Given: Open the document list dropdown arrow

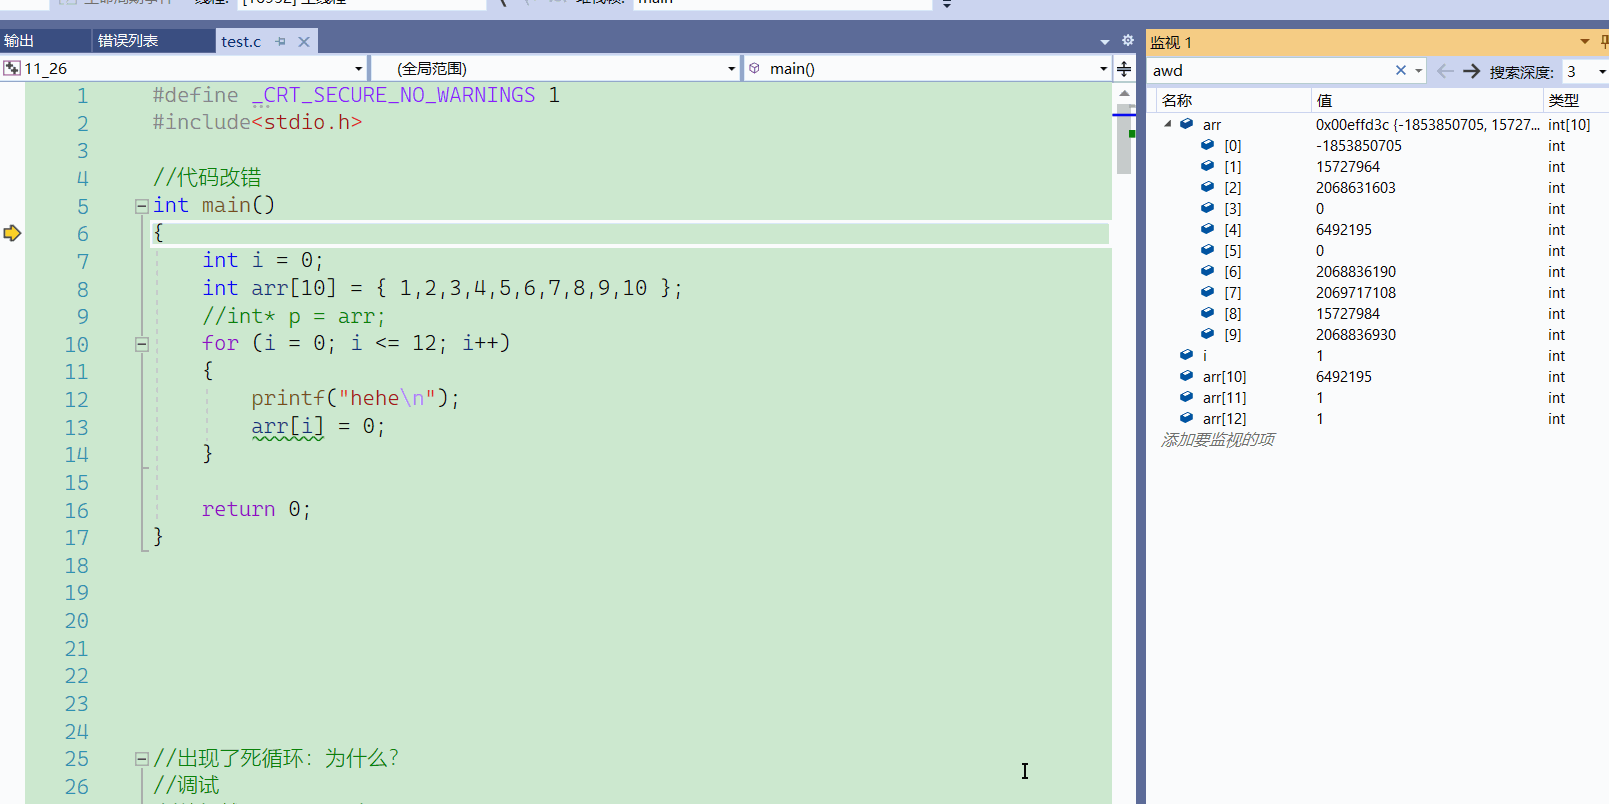Looking at the screenshot, I should (1105, 42).
